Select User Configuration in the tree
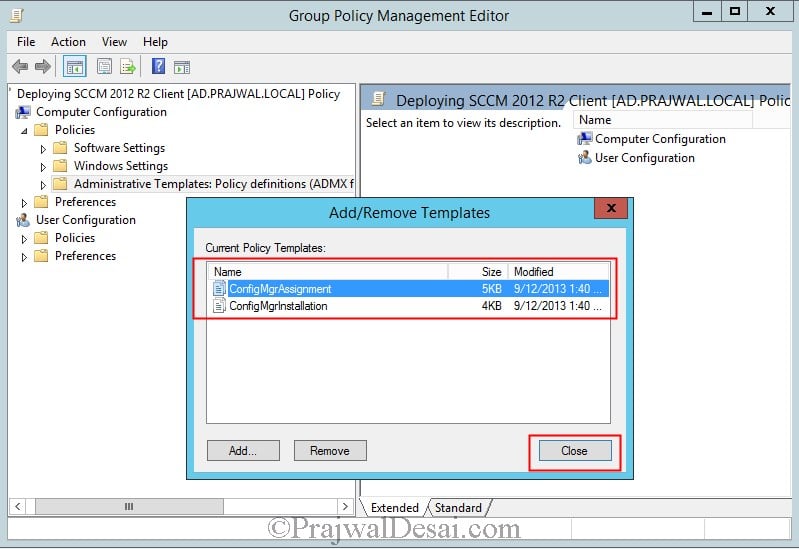Screen dimensions: 799x549 pos(86,220)
